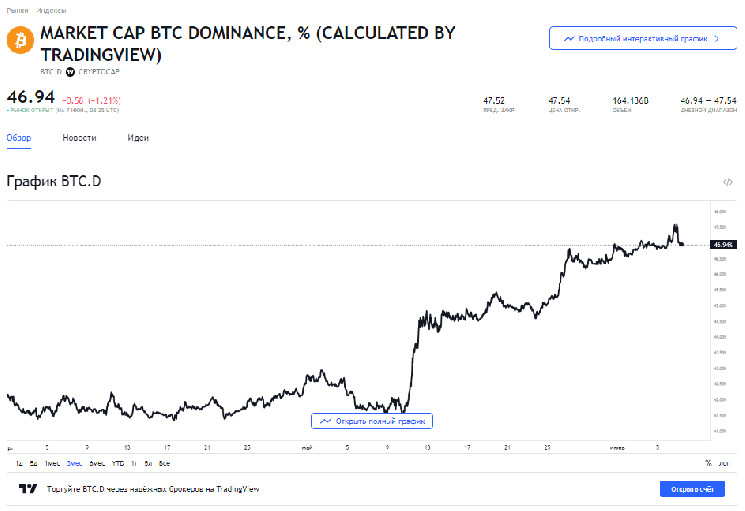
Task: Click the embed code icon above chart
Action: [x=728, y=182]
